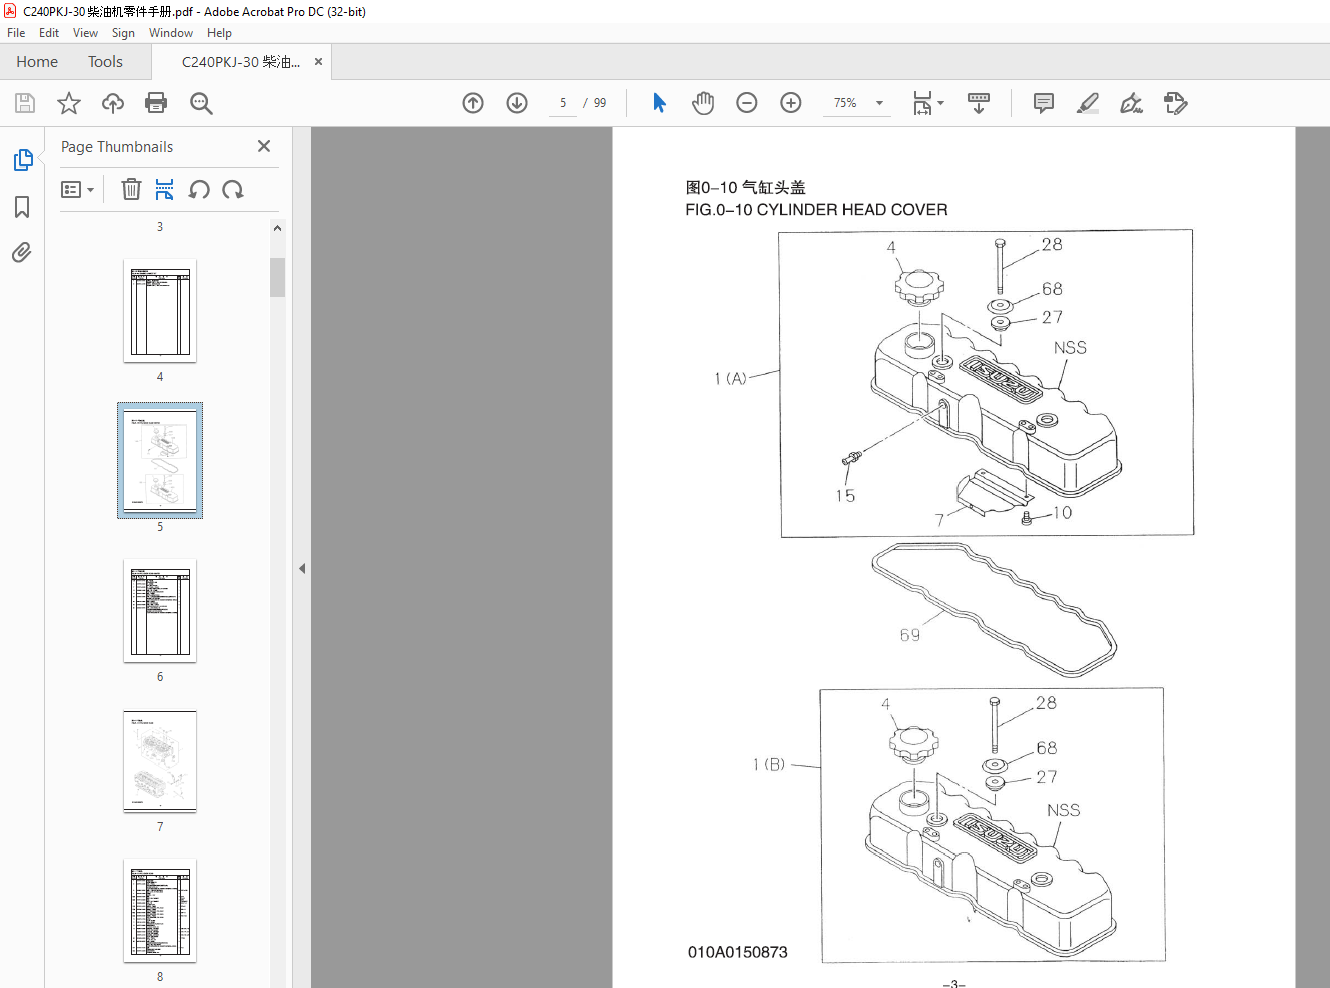Click the page number input field
Image resolution: width=1330 pixels, height=988 pixels.
click(x=563, y=103)
